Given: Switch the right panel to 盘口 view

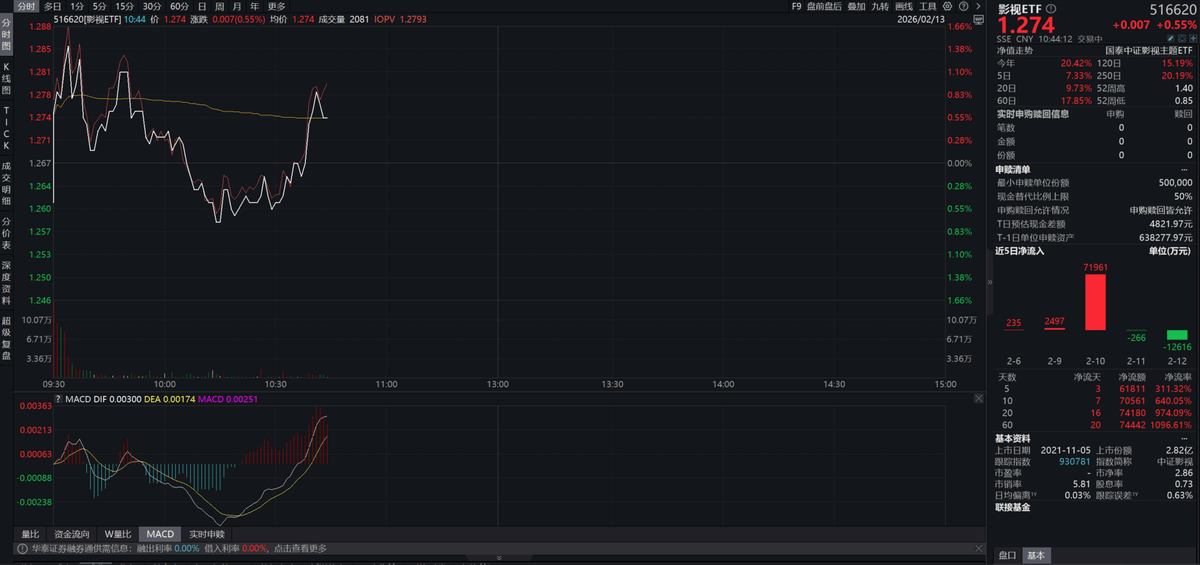Looking at the screenshot, I should pyautogui.click(x=1007, y=555).
